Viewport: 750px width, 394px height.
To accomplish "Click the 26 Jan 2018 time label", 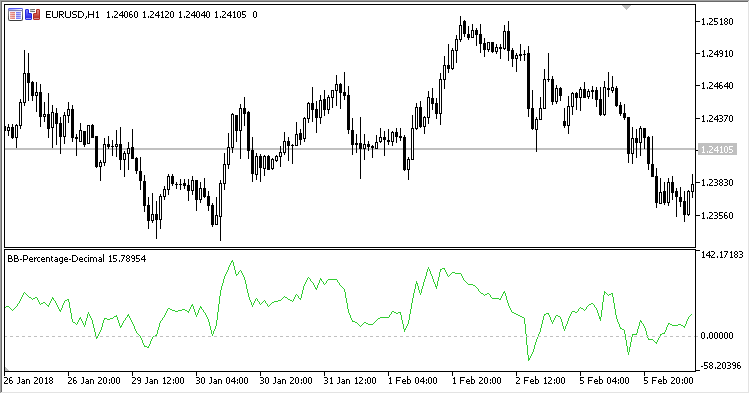I will click(x=29, y=381).
